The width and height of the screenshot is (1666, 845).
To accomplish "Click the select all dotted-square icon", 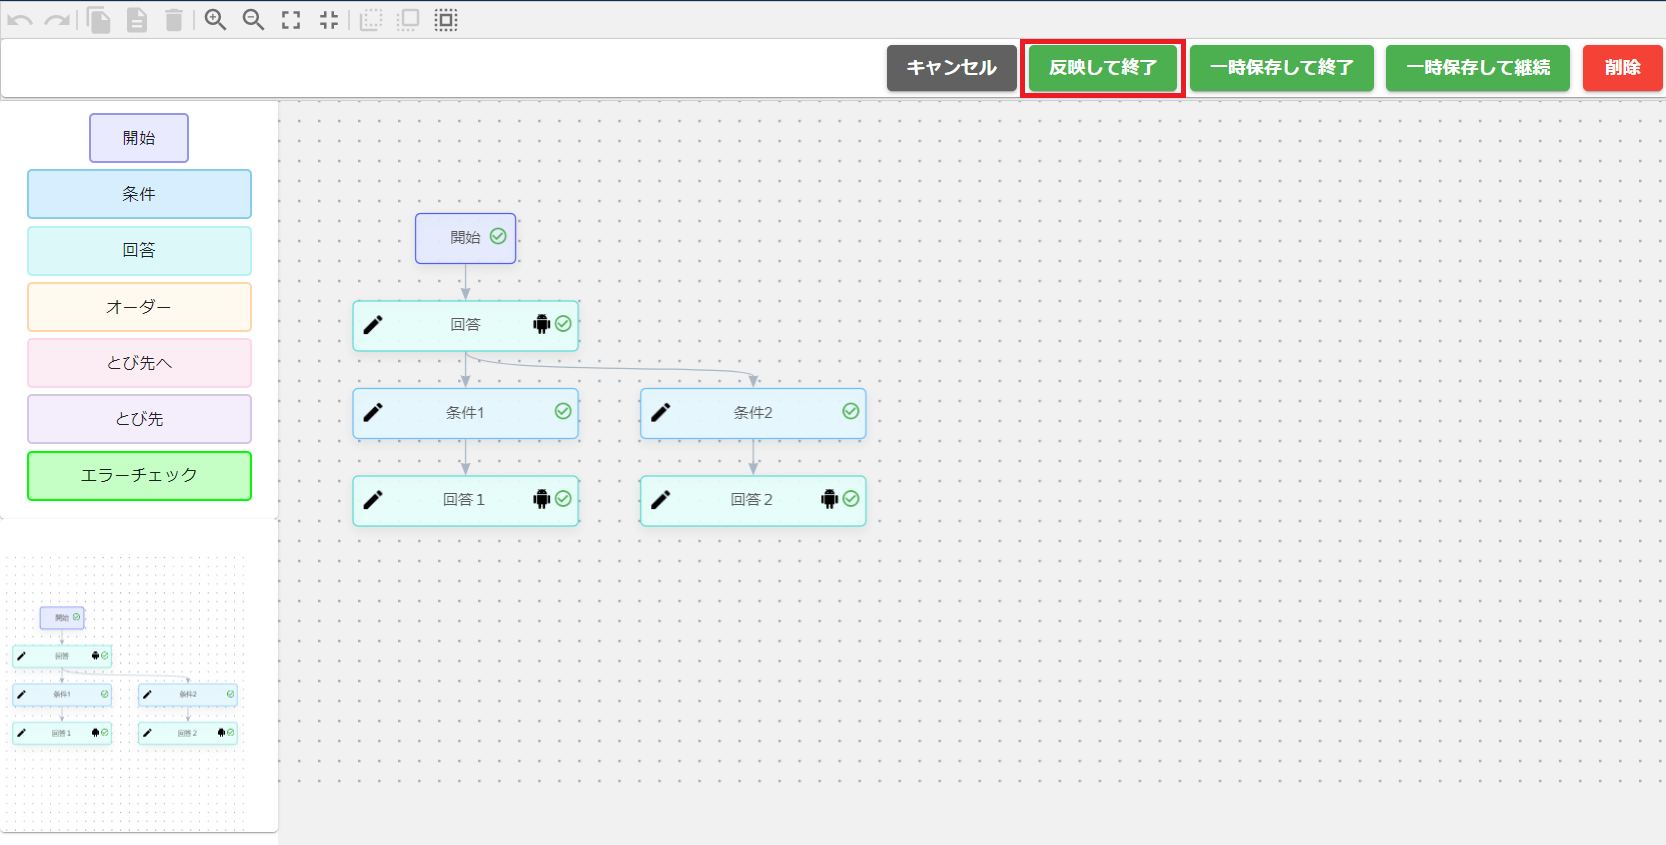I will pos(446,20).
